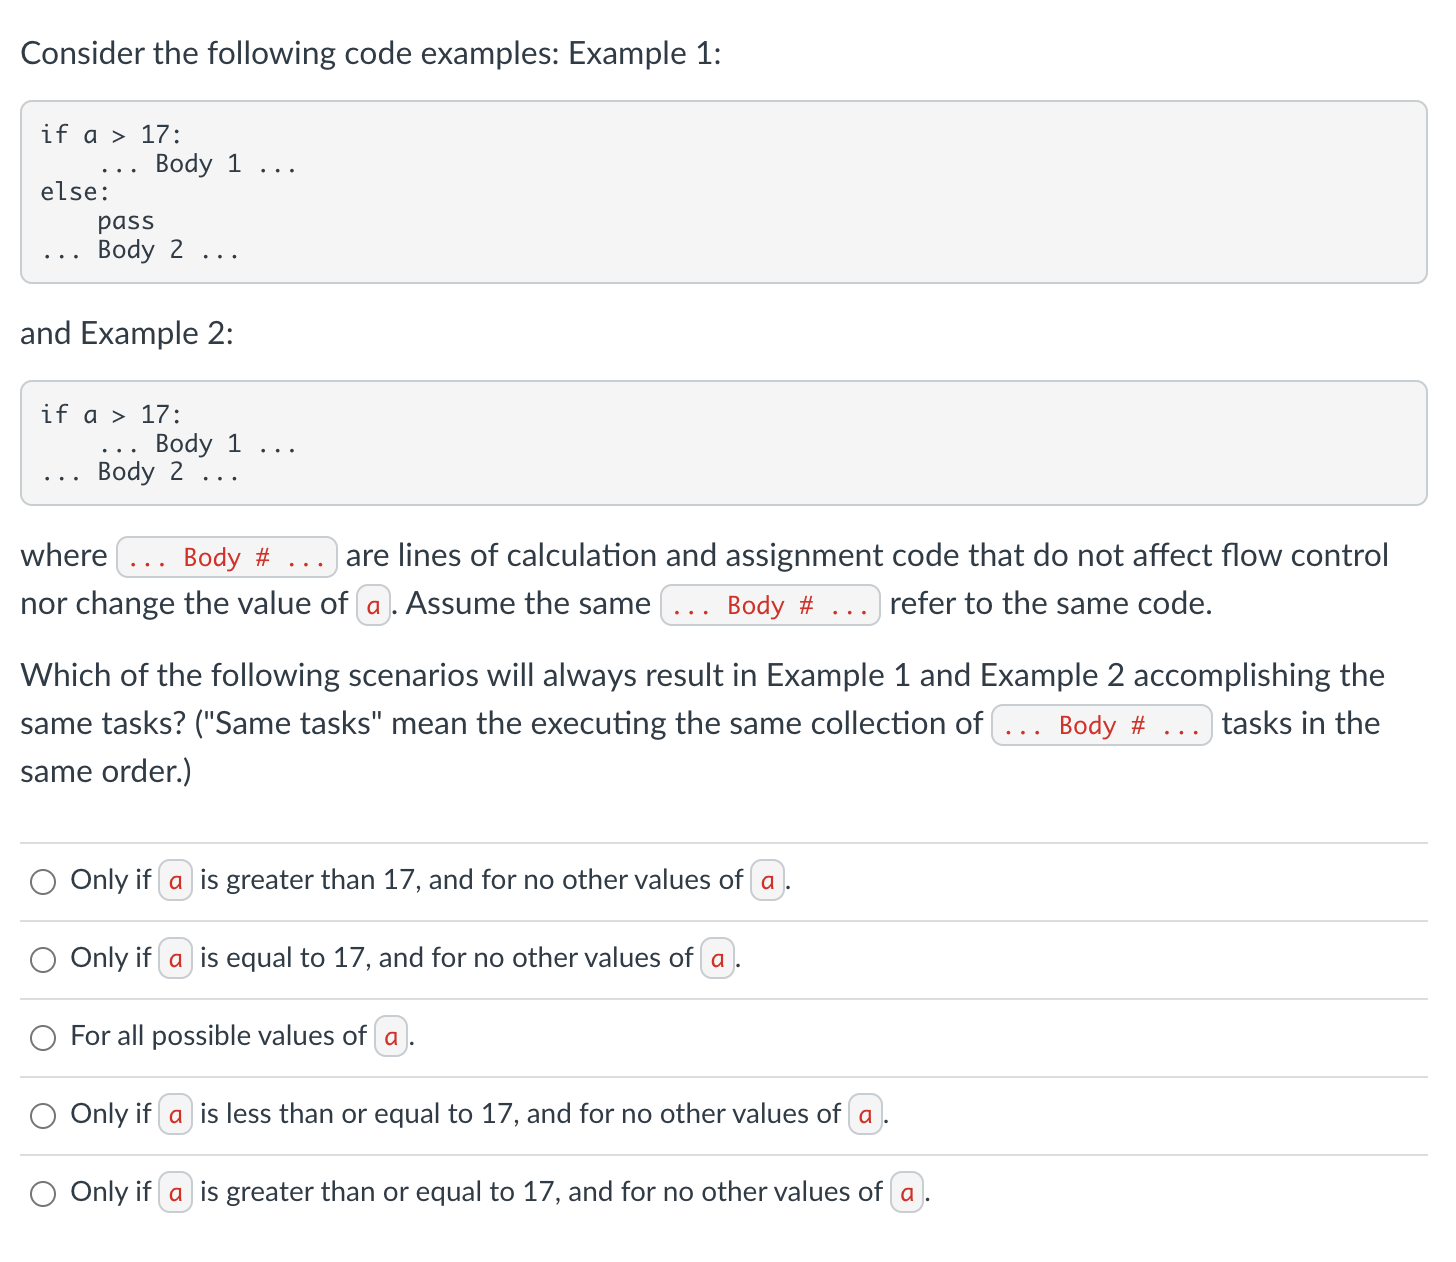Click 'if a > 17:' line in Example 2 code
This screenshot has height=1262, width=1456.
coord(111,414)
